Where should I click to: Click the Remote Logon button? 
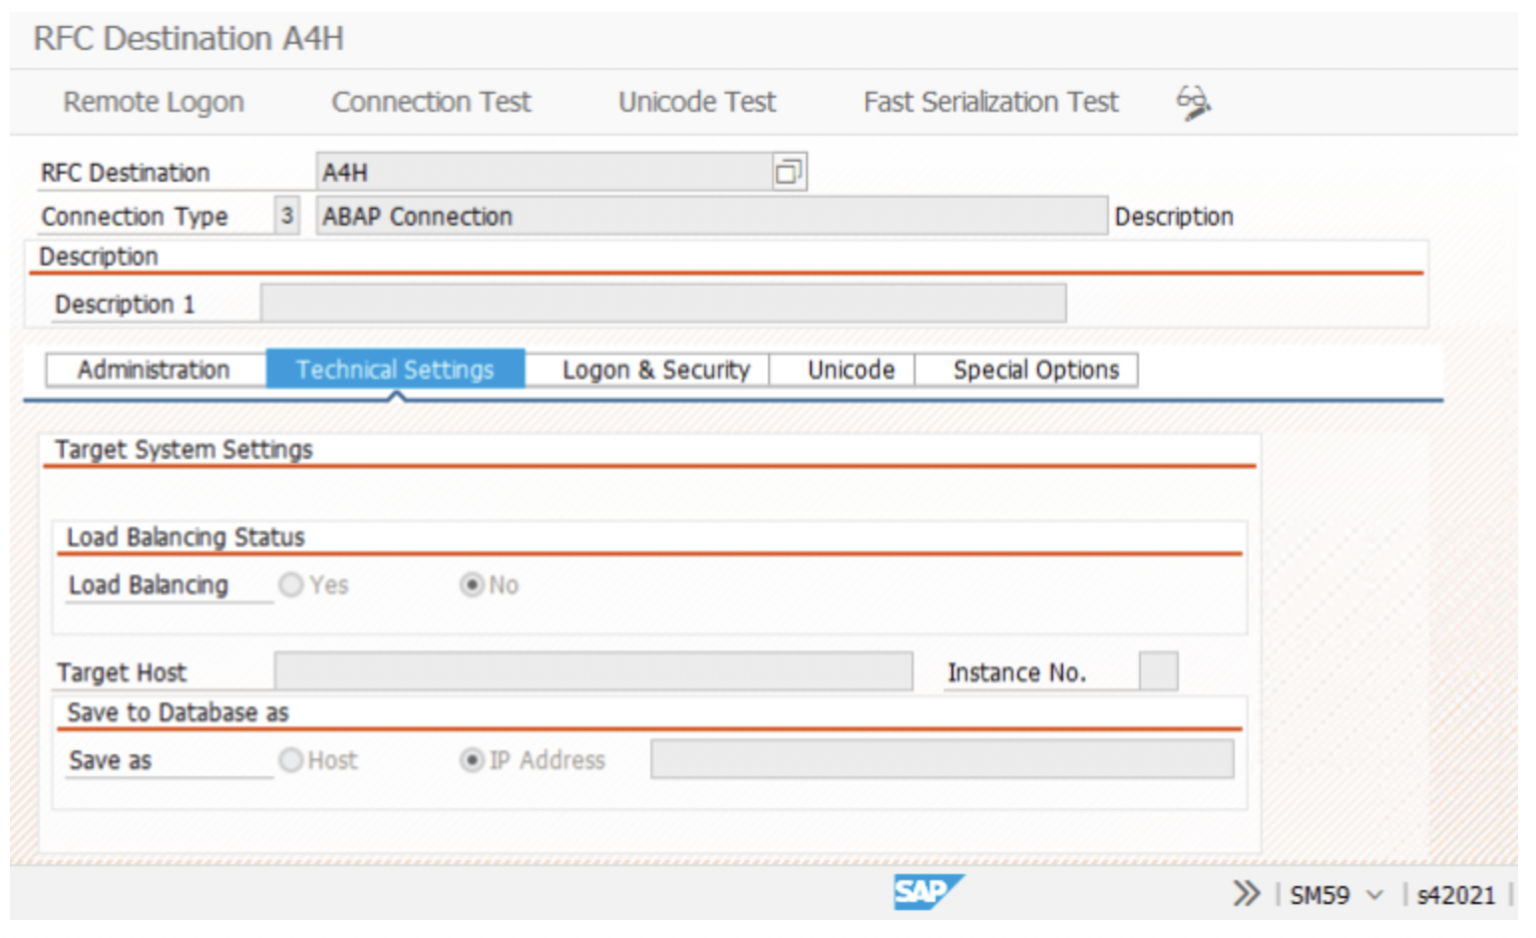152,101
